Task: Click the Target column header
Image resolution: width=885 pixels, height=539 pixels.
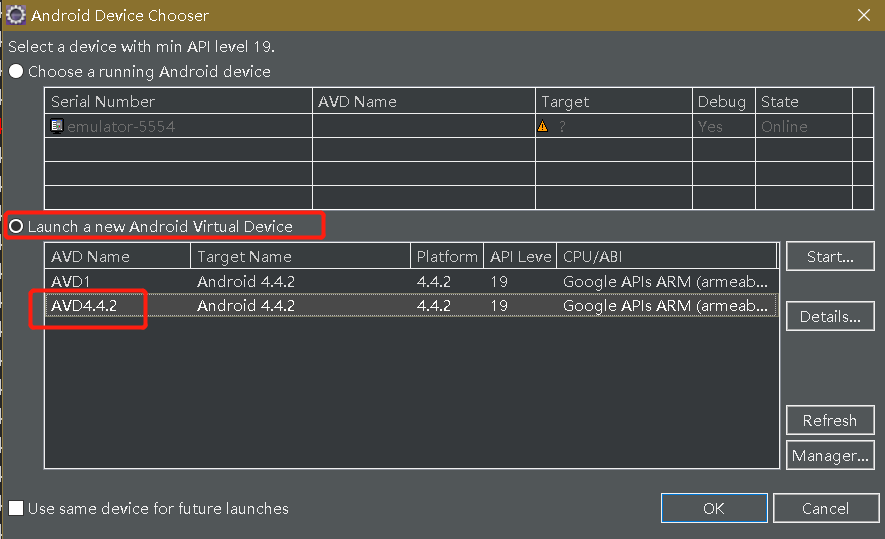Action: click(614, 101)
